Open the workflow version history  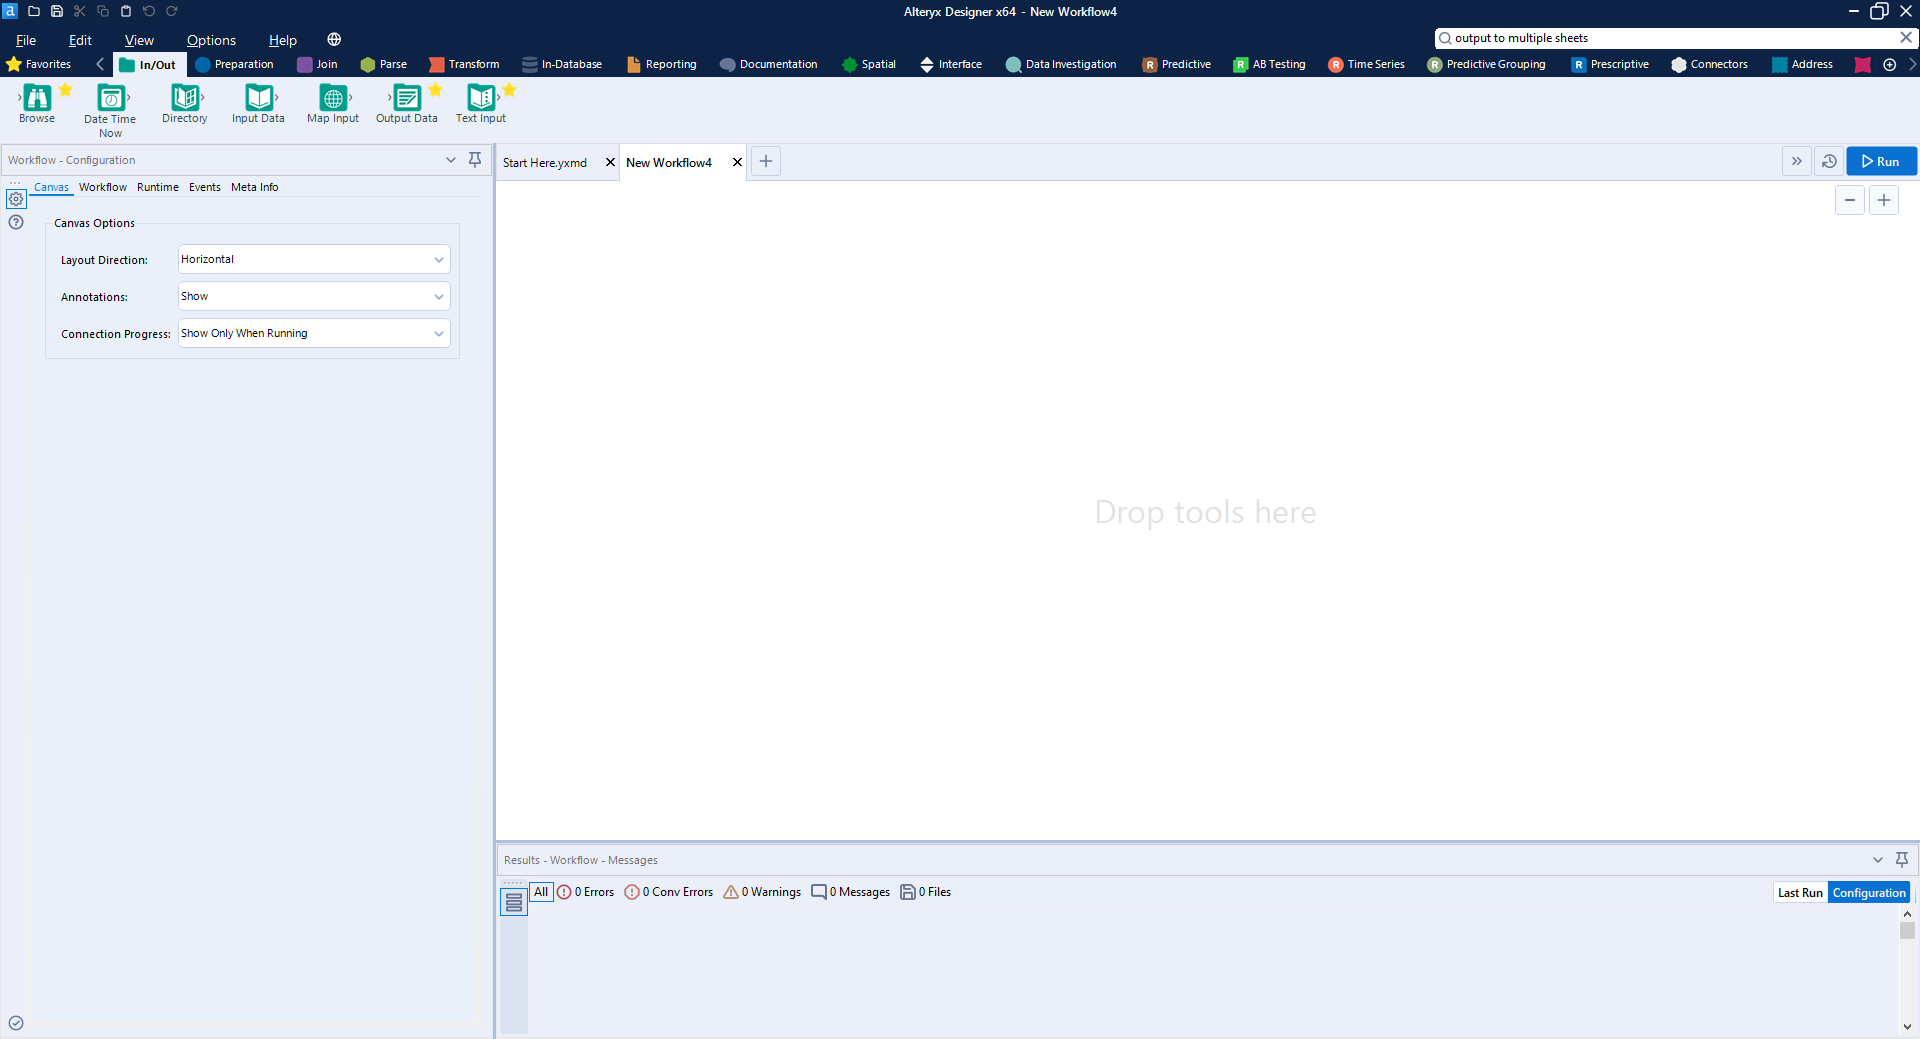[x=1829, y=161]
